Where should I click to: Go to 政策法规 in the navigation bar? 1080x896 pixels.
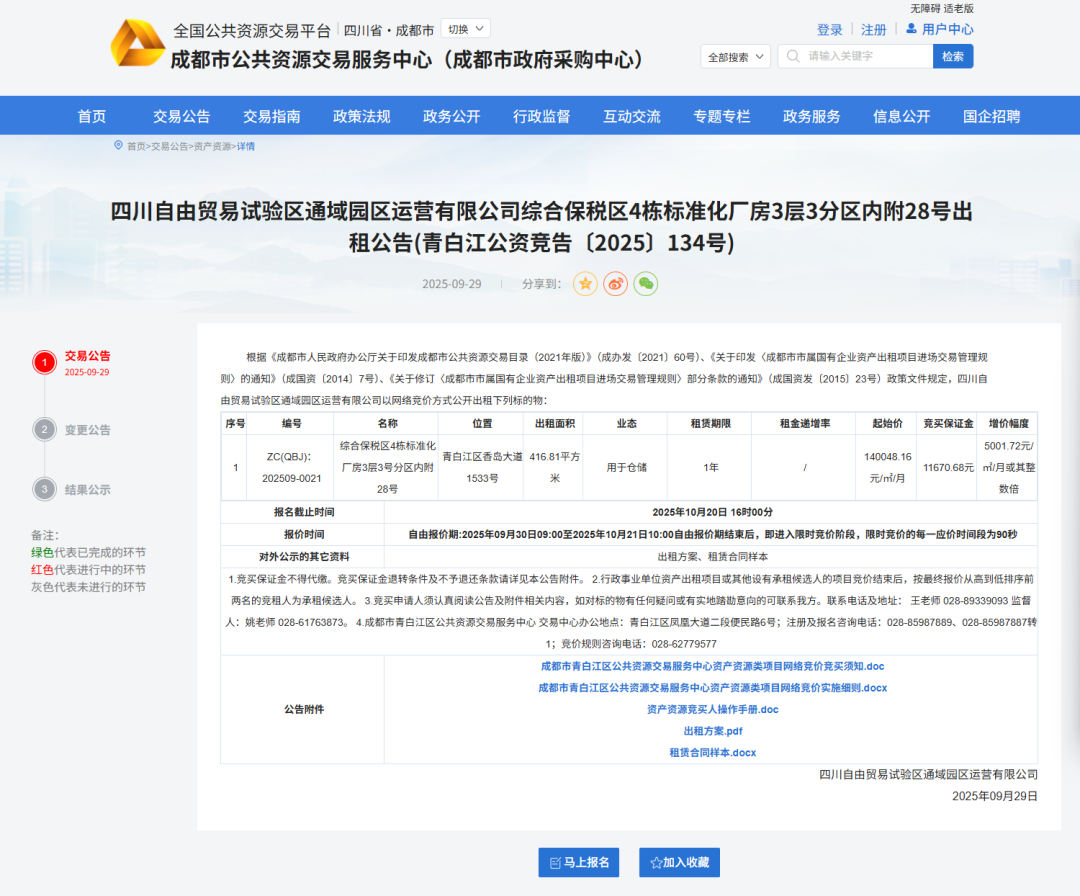(362, 116)
